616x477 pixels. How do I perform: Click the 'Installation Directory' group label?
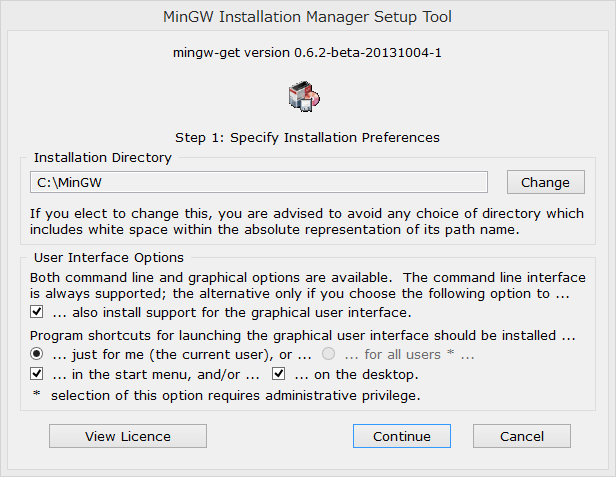pyautogui.click(x=103, y=158)
